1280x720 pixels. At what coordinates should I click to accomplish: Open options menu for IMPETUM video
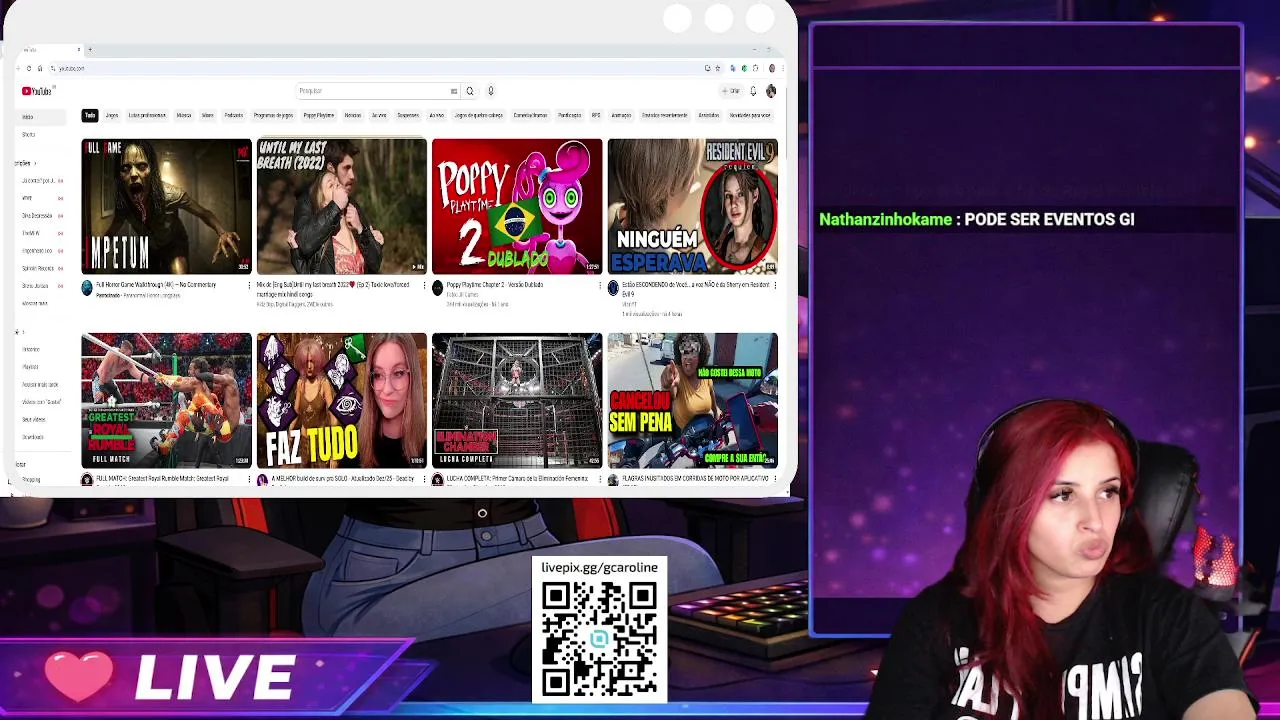[x=249, y=286]
